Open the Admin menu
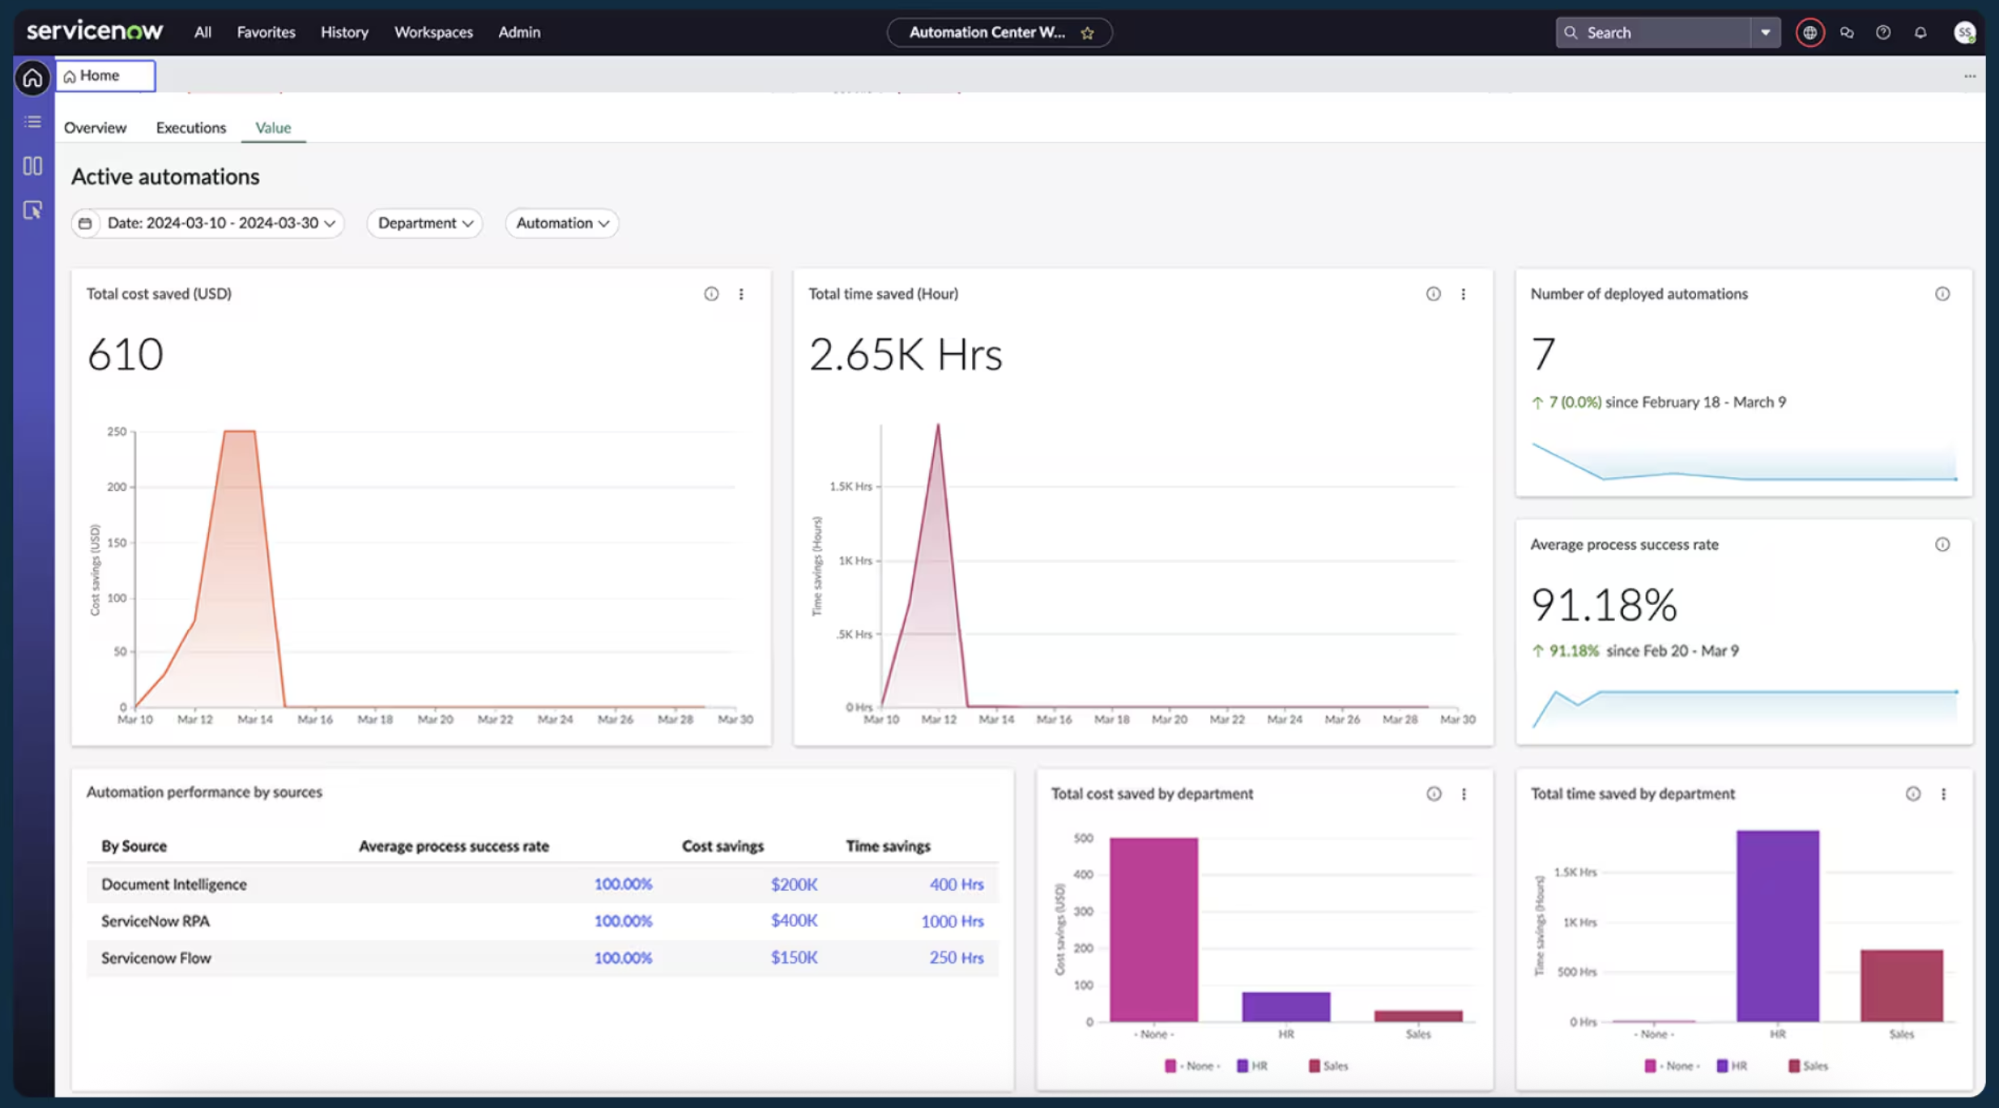Image resolution: width=1999 pixels, height=1109 pixels. coord(518,32)
